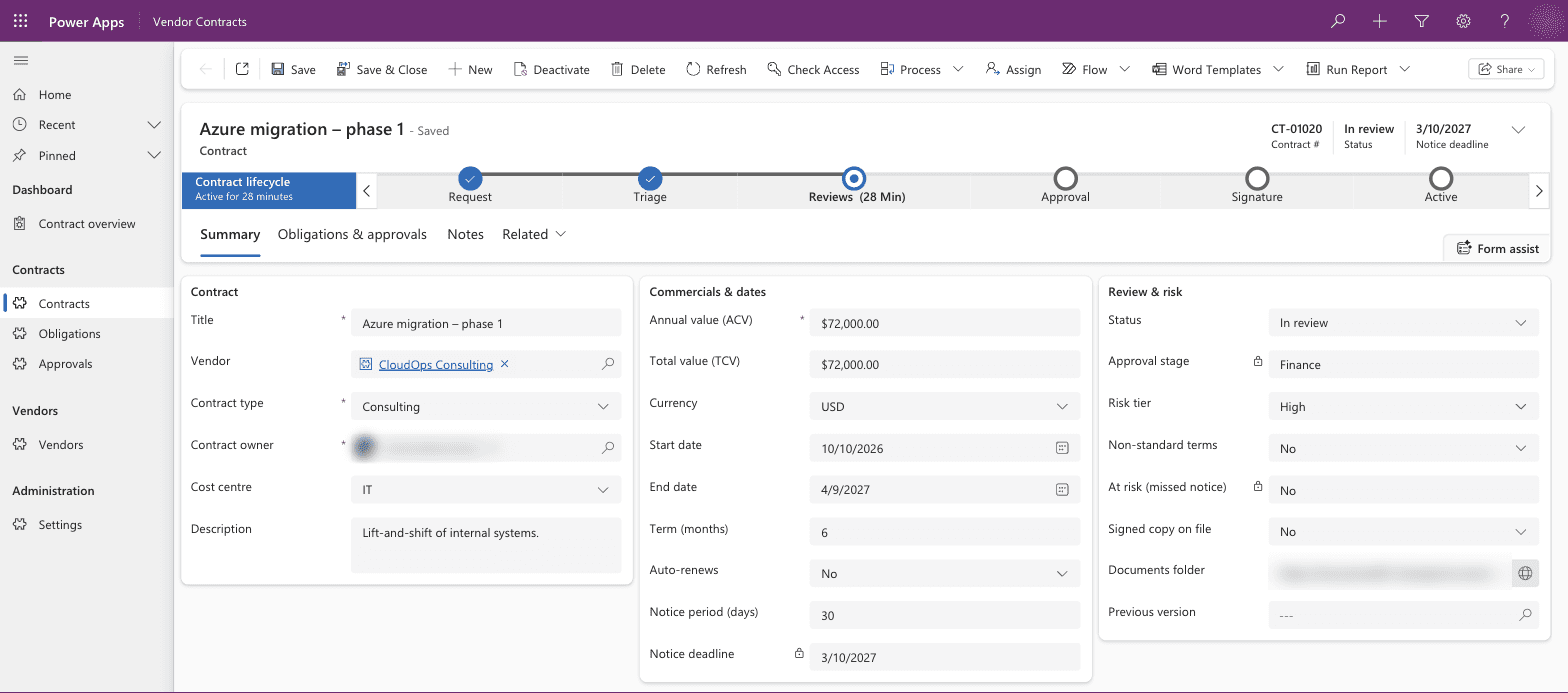The height and width of the screenshot is (693, 1568).
Task: Open the CloudOps Consulting vendor link
Action: 435,365
